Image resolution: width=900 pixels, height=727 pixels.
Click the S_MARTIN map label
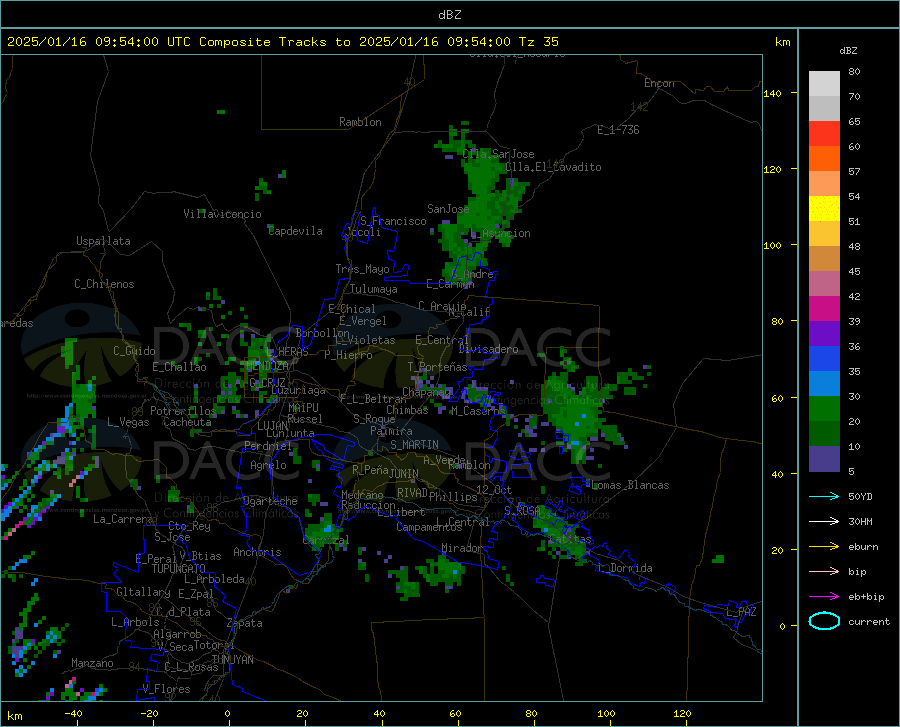[x=414, y=445]
